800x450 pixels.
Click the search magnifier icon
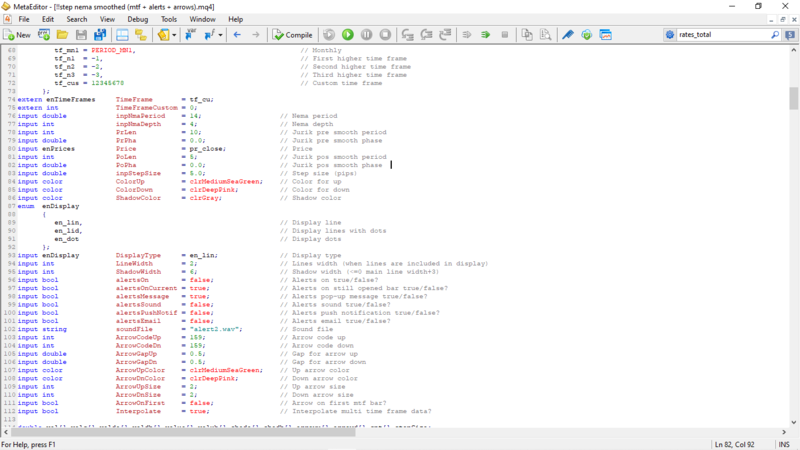774,35
